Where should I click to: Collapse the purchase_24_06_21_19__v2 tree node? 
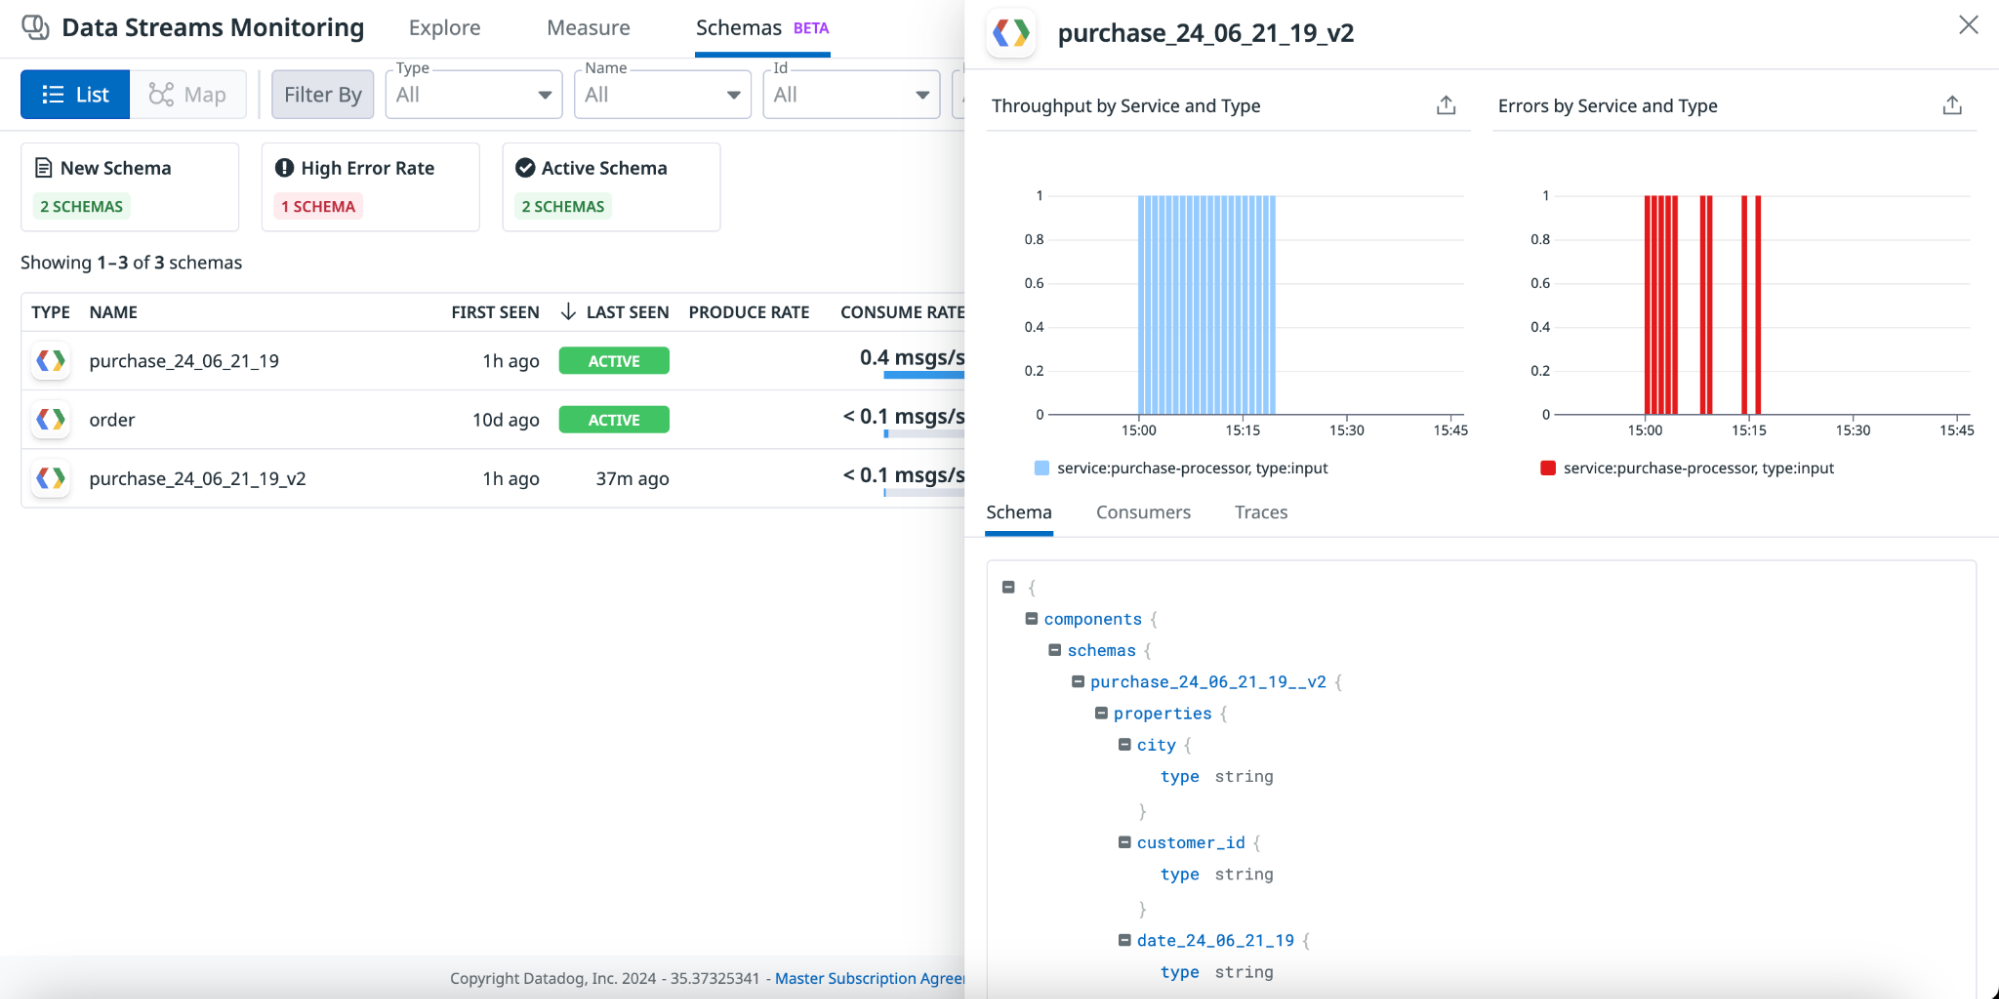1078,681
